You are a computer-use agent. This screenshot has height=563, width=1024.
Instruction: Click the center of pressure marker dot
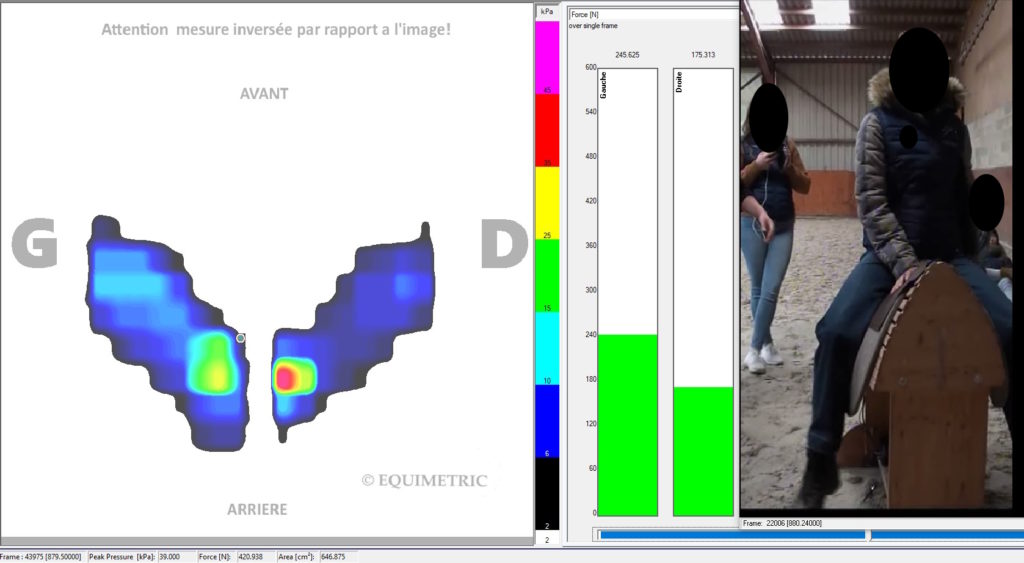click(x=240, y=339)
